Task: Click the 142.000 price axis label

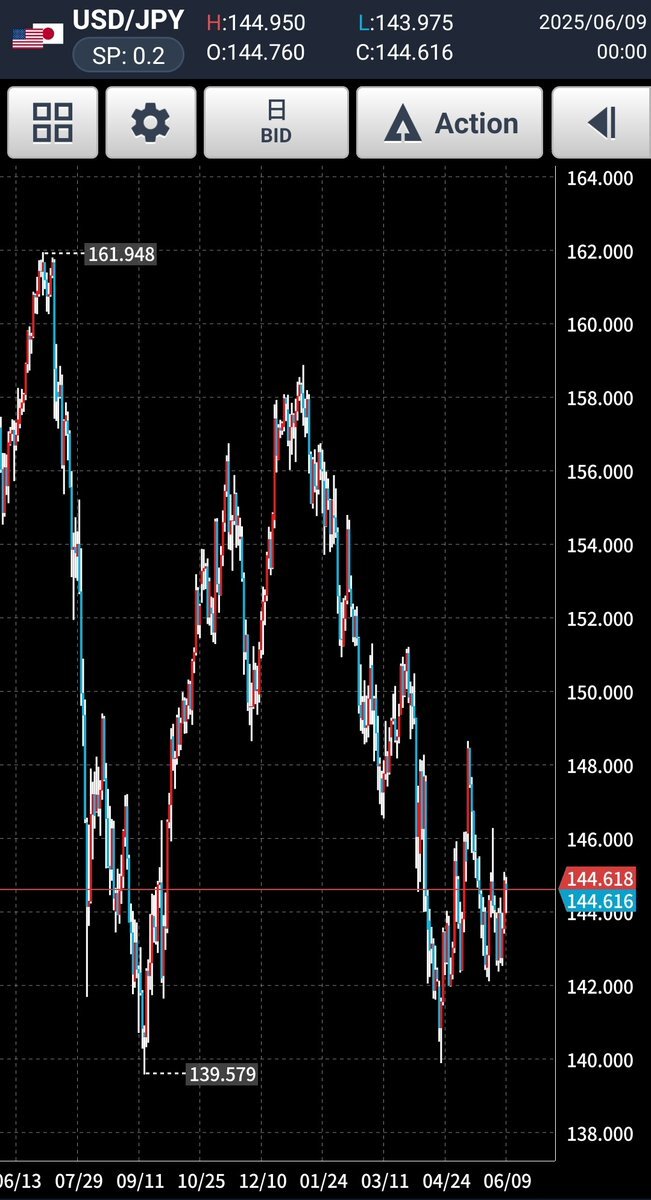Action: tap(598, 986)
